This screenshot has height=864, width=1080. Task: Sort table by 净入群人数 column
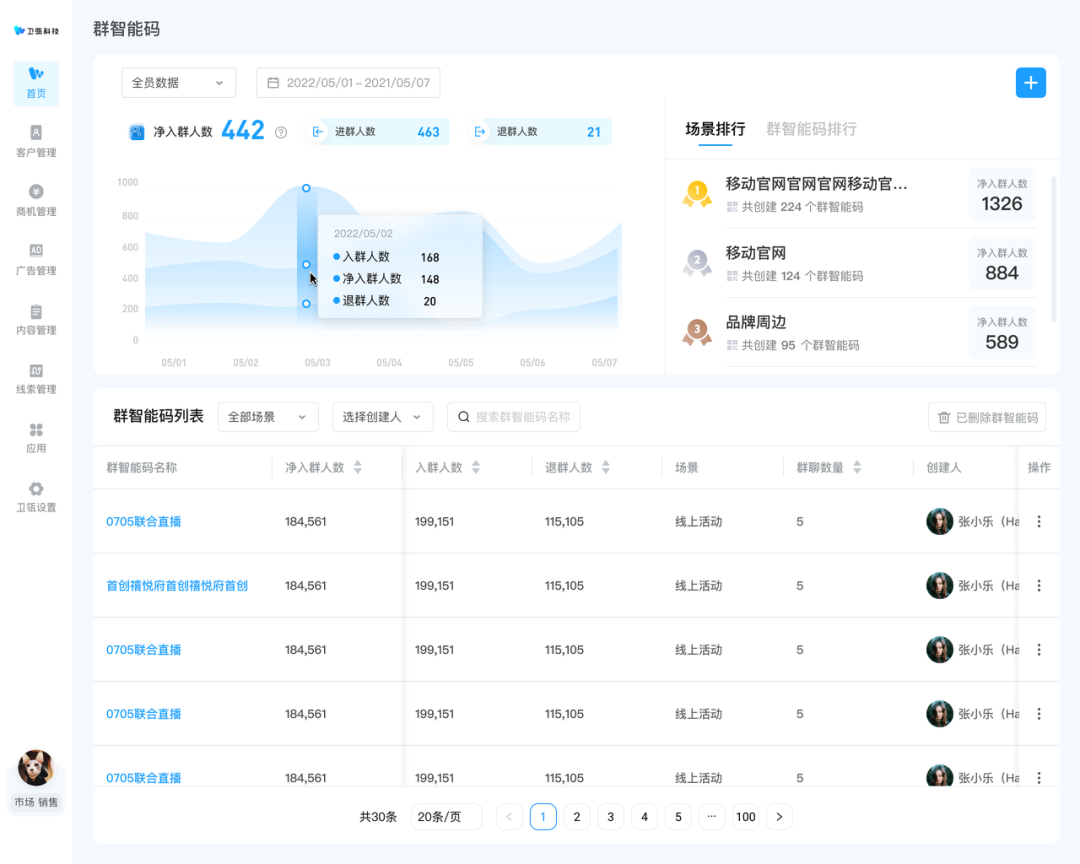point(358,467)
